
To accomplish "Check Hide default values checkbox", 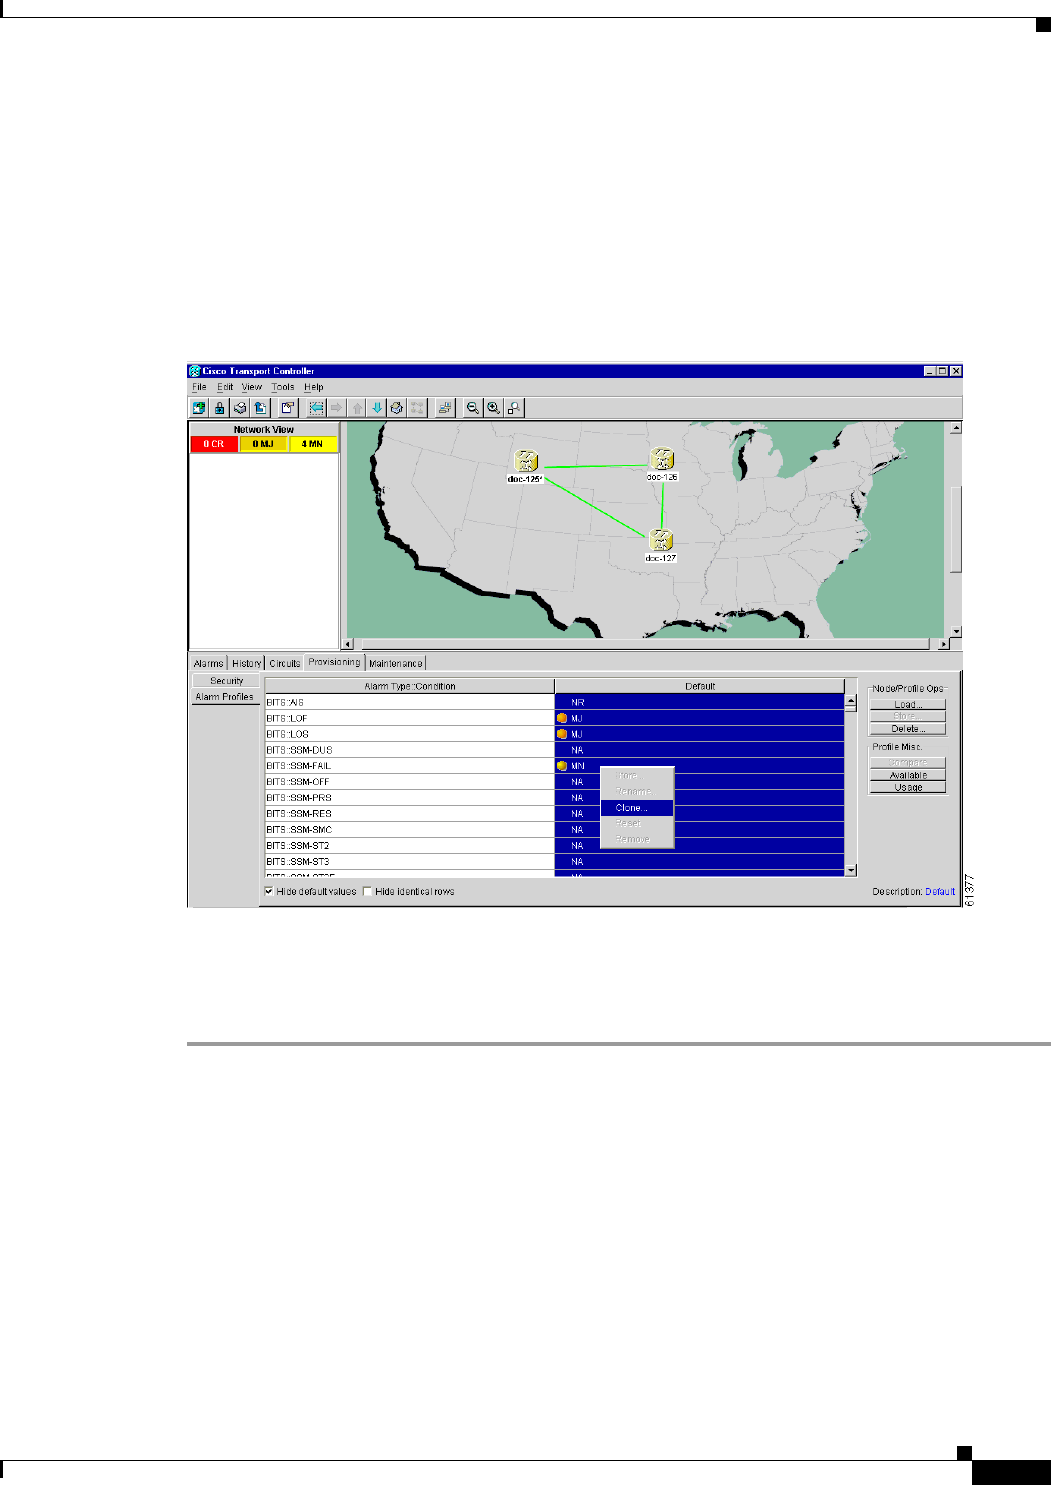I will tap(269, 891).
